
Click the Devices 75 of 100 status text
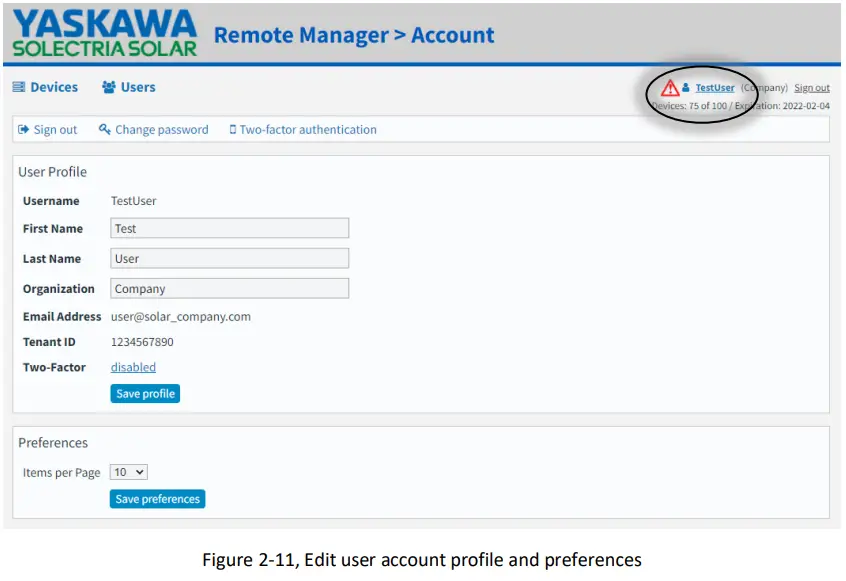pos(690,106)
